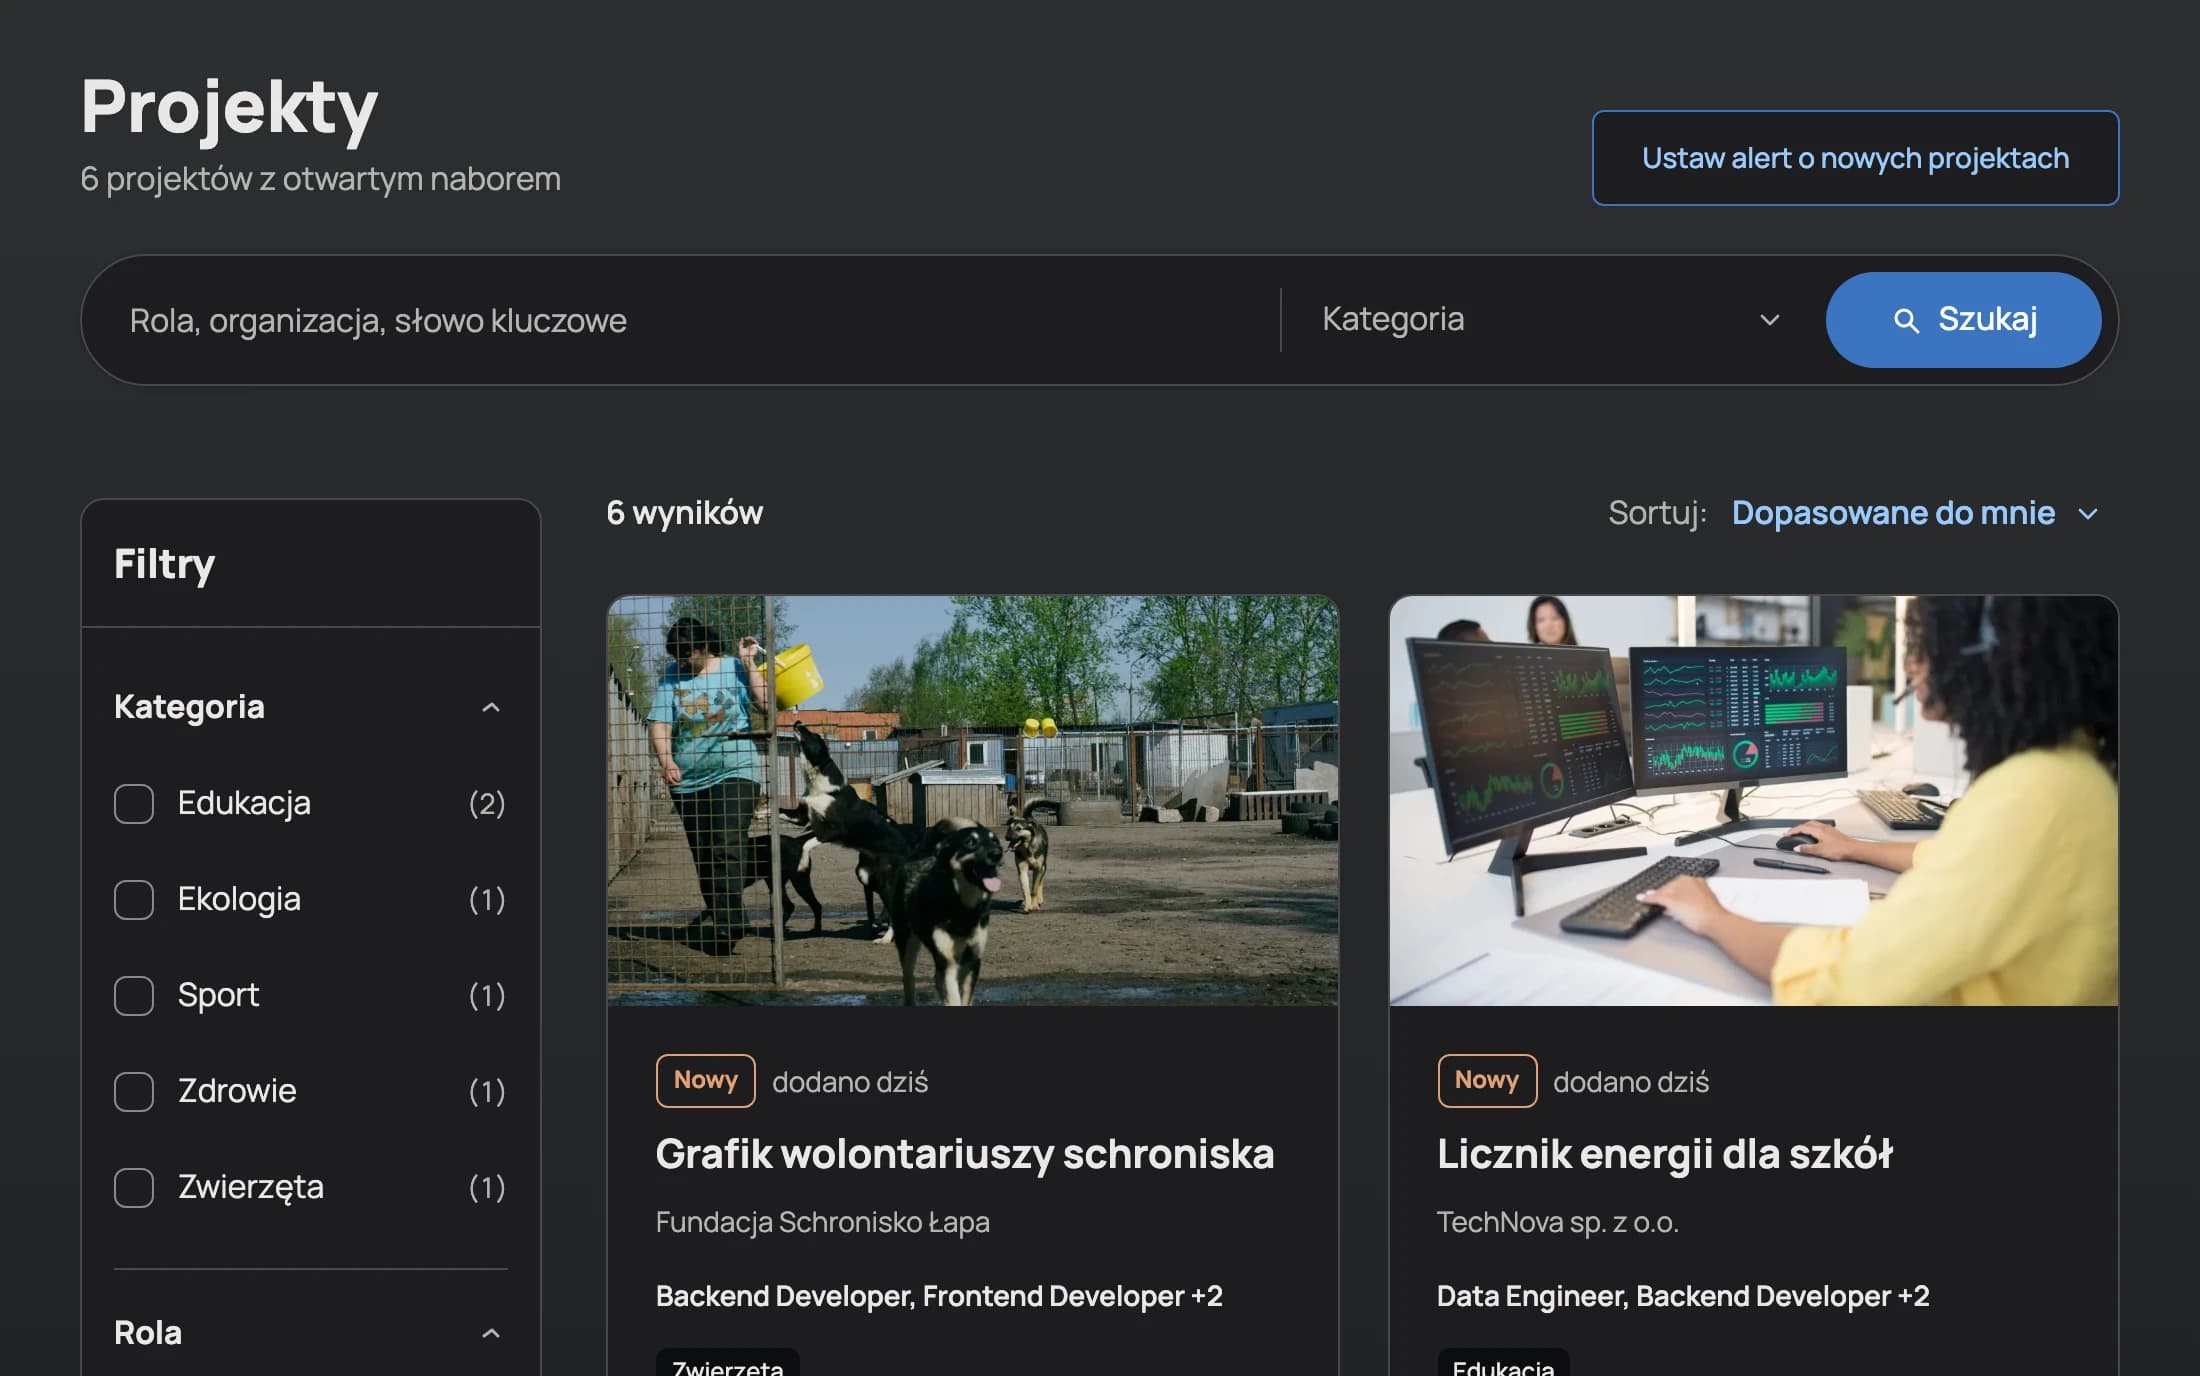Click 6 projektów z otwartym naborem subtitle
Screen dimensions: 2200x1376
click(x=321, y=179)
